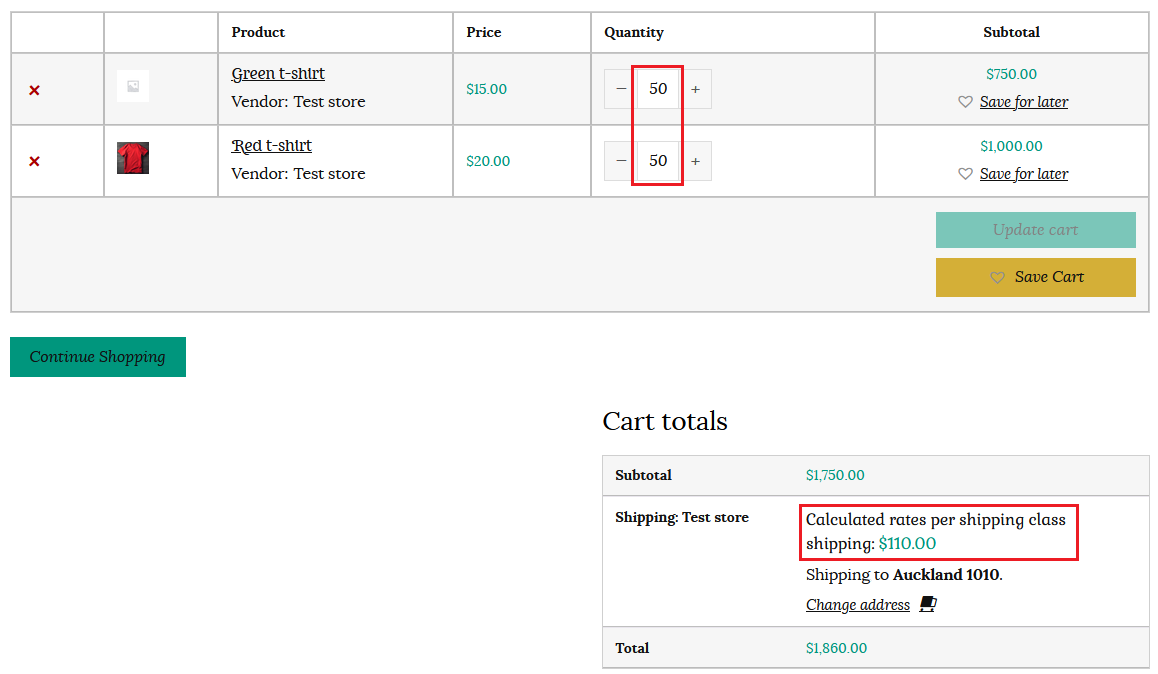Select the $1,860.00 total amount

[x=836, y=648]
